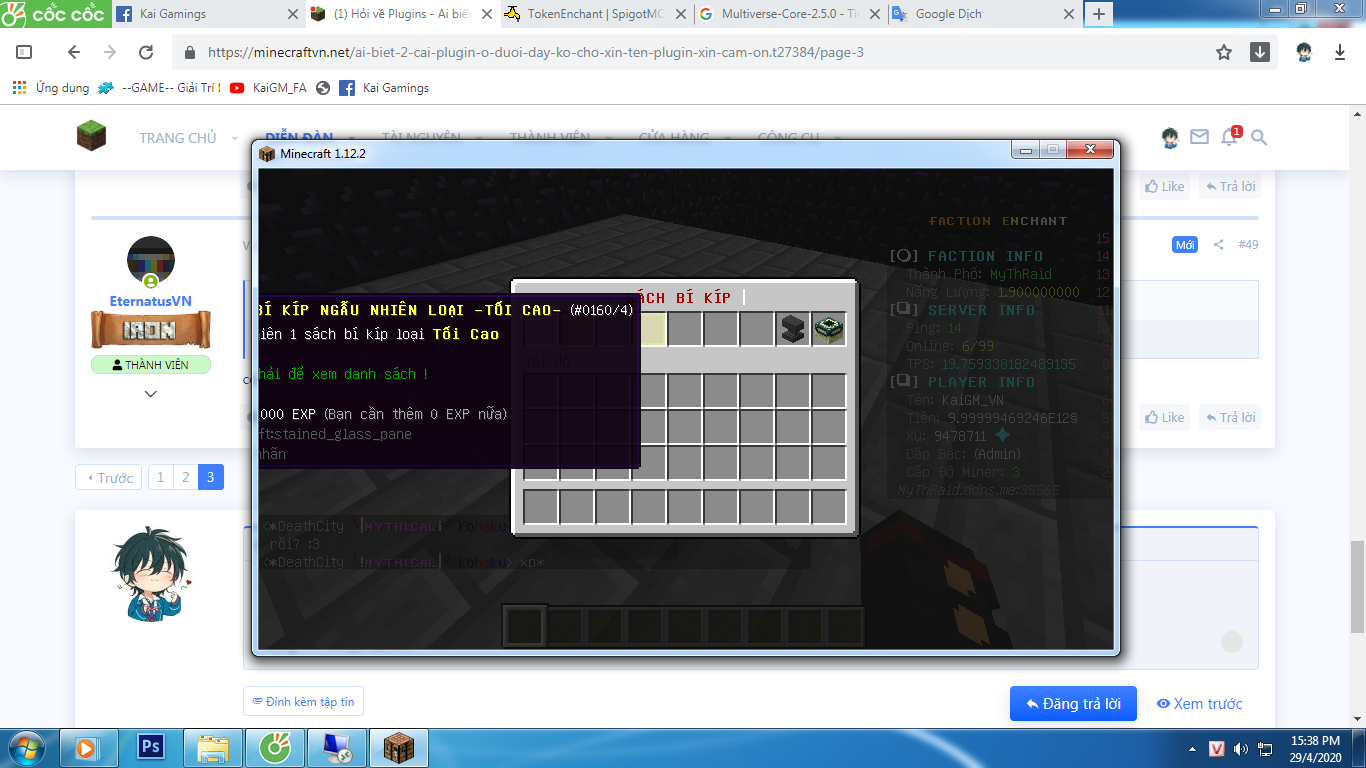Viewport: 1366px width, 768px height.
Task: Submit reply with Đăng trả lời
Action: pos(1074,704)
